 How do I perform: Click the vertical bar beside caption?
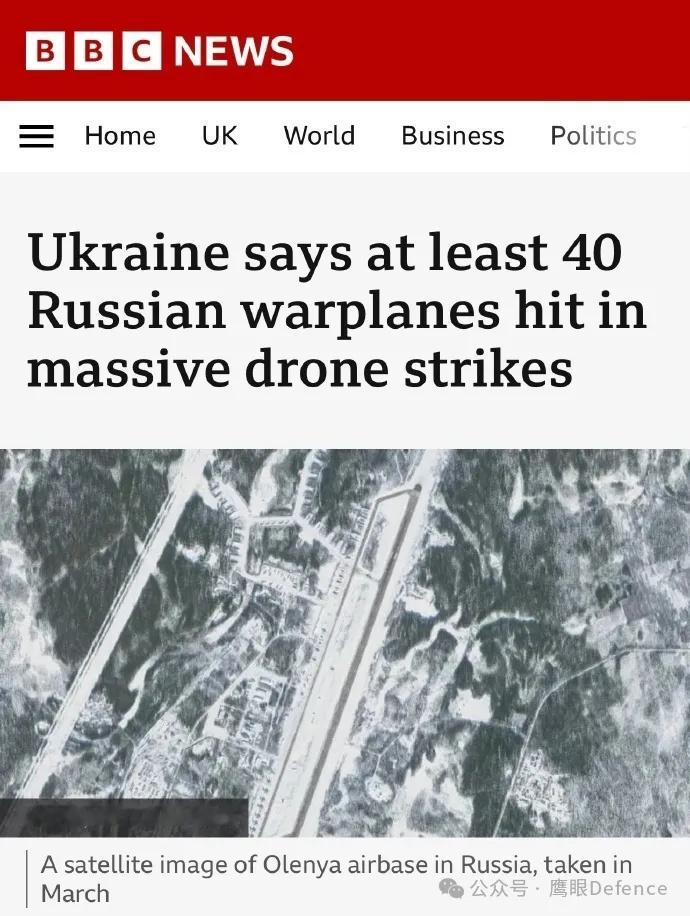pyautogui.click(x=27, y=879)
